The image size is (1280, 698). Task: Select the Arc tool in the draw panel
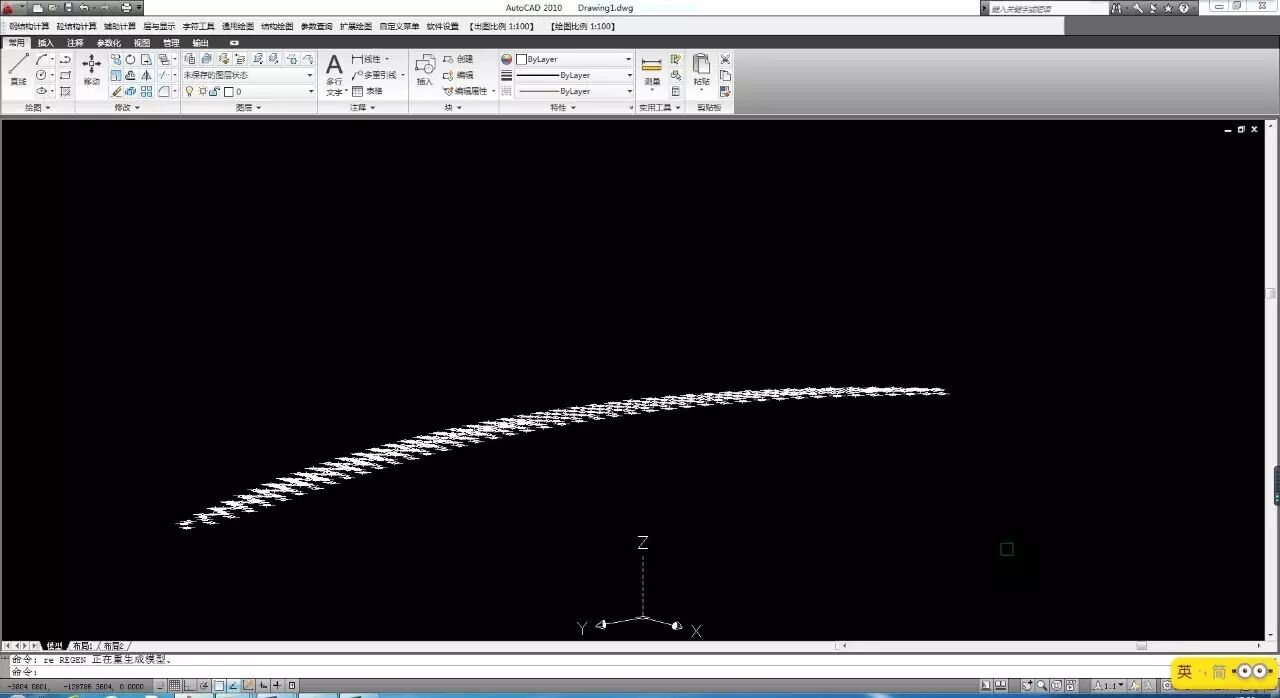click(42, 60)
